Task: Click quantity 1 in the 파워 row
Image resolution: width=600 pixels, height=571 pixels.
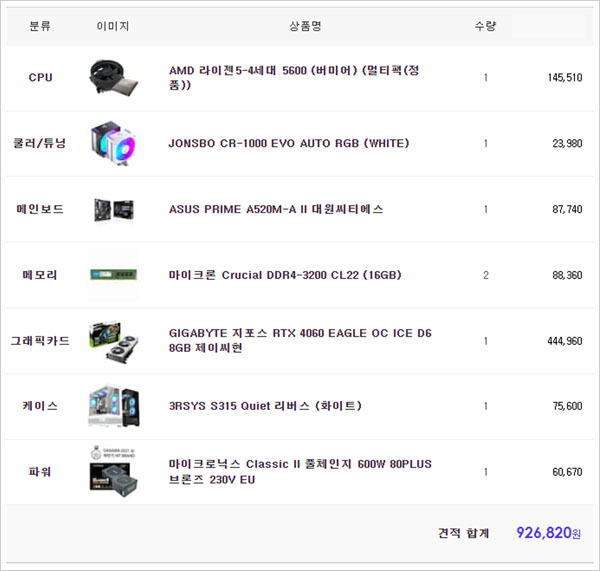Action: tap(486, 472)
